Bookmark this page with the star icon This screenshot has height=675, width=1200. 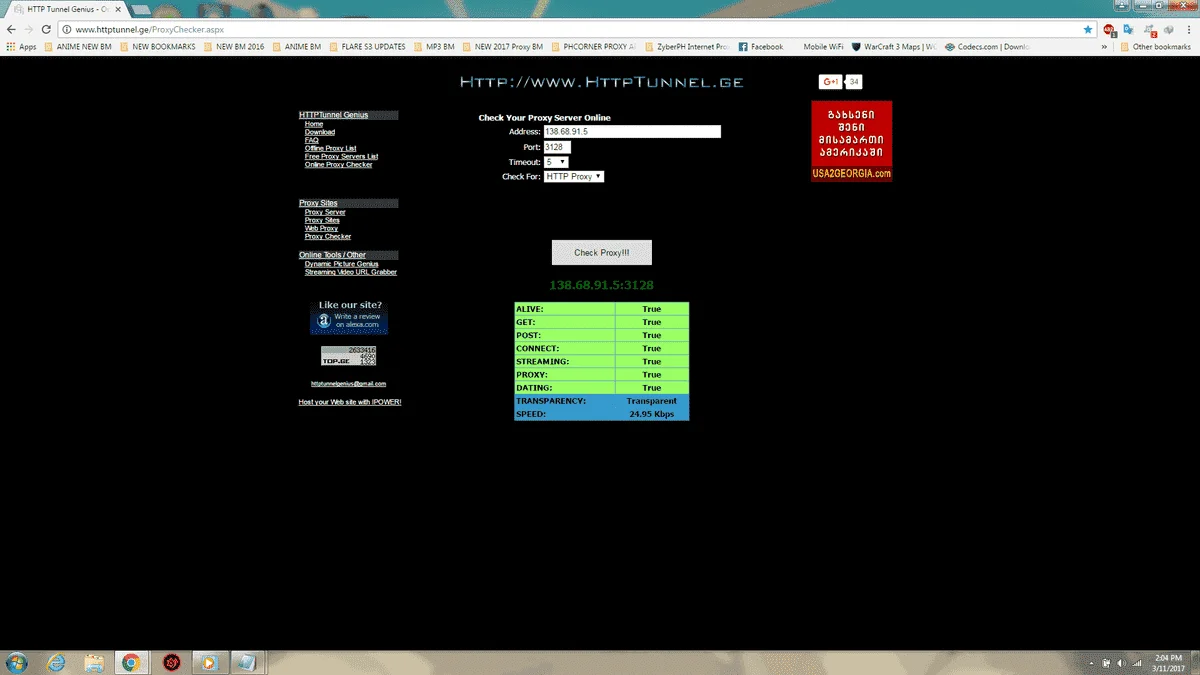1088,30
